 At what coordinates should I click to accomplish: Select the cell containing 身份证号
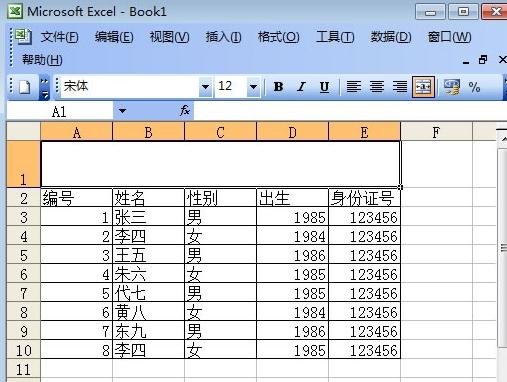pos(364,198)
